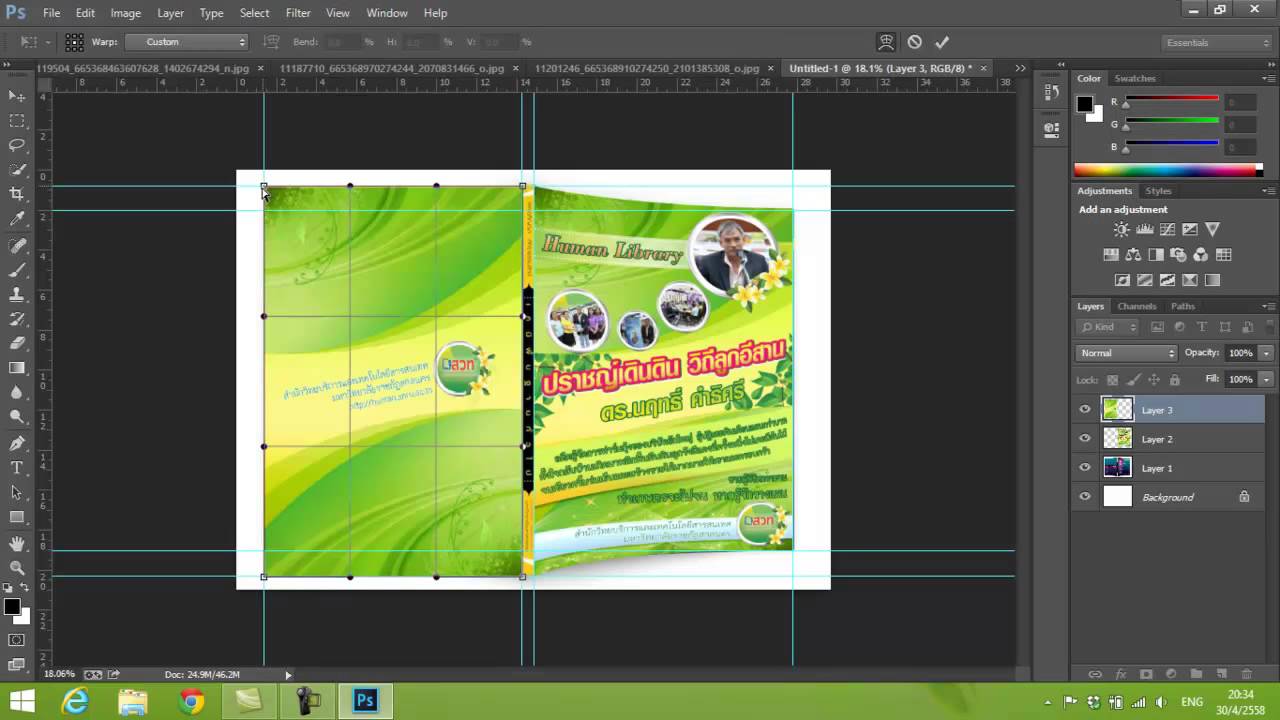The width and height of the screenshot is (1280, 720).
Task: Click the foreground color swatch in Color panel
Action: 1084,103
